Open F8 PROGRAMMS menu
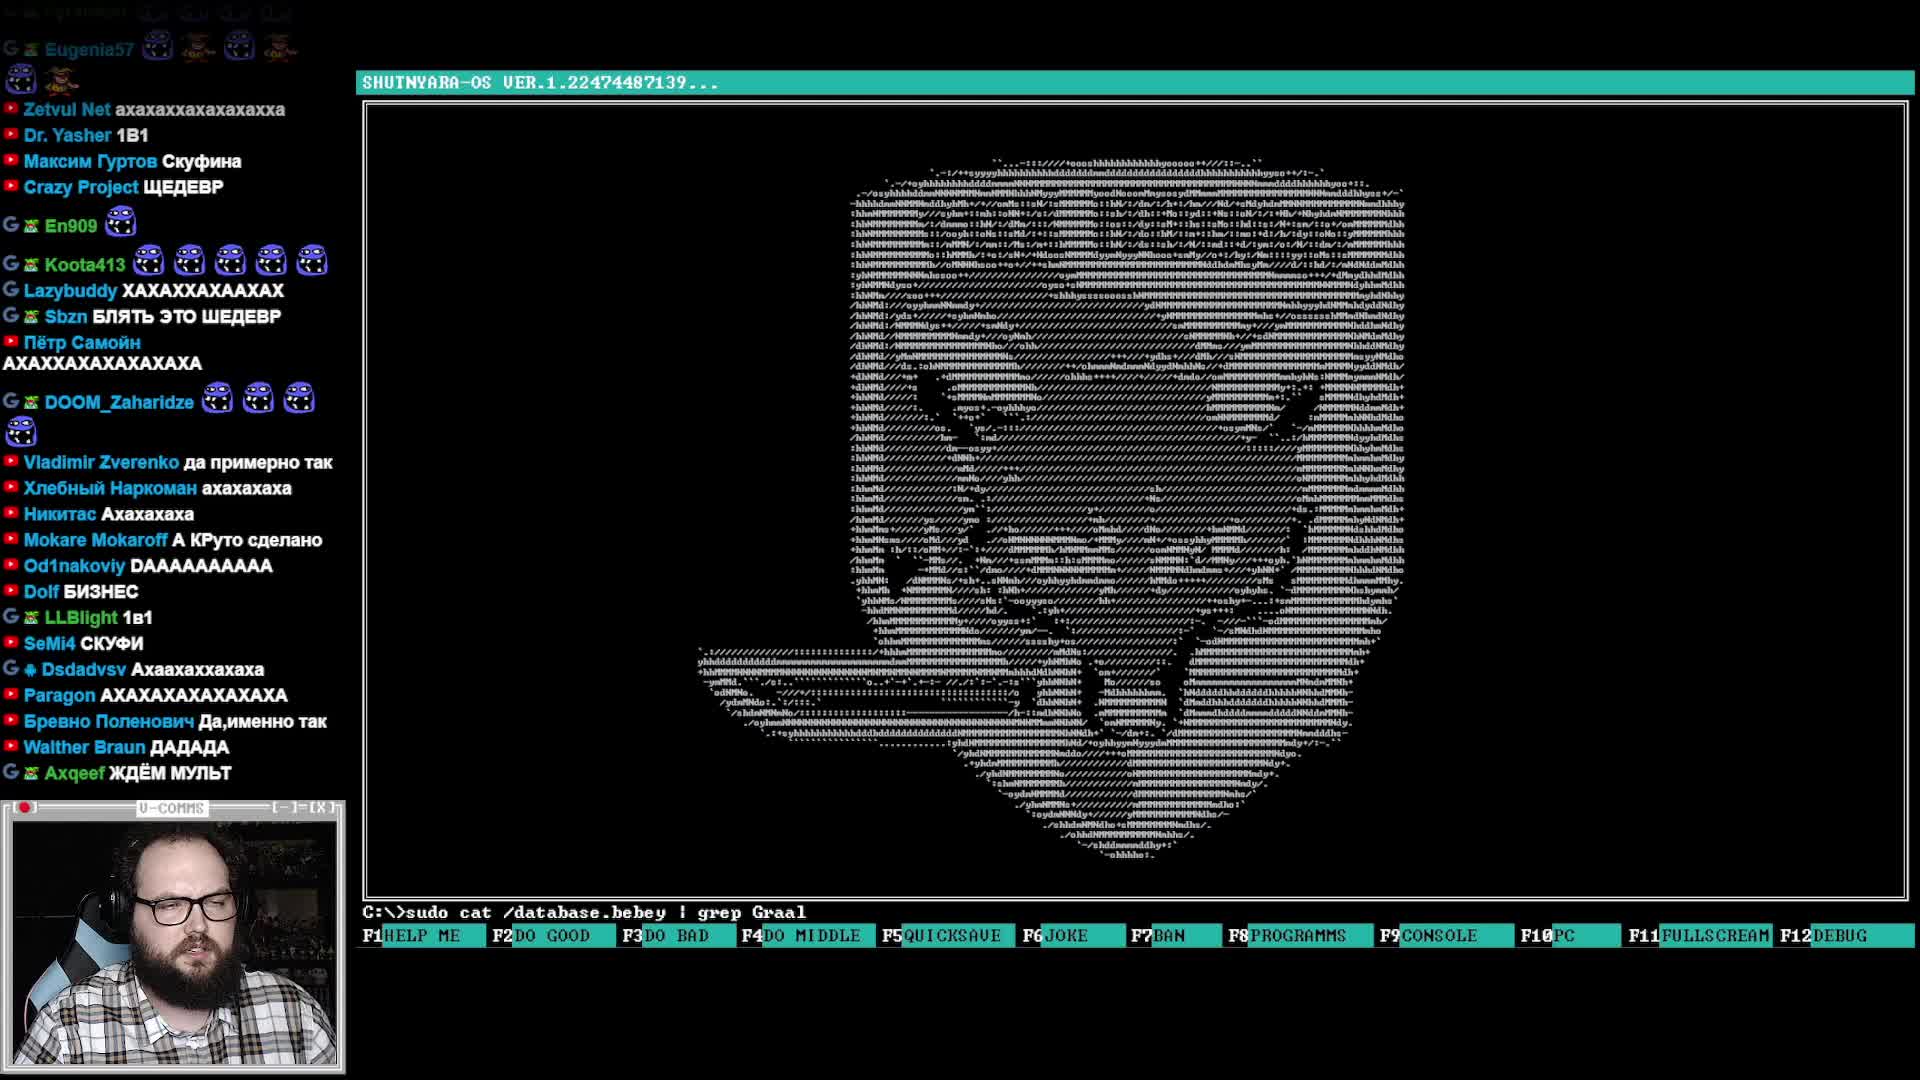 1297,936
